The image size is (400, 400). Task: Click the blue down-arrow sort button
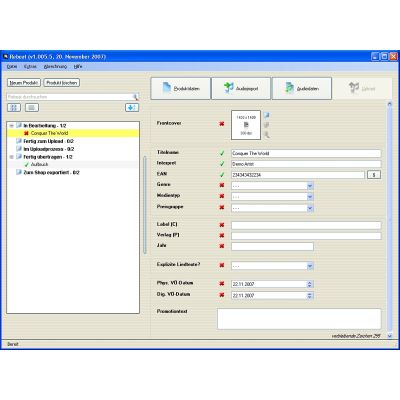click(x=132, y=108)
